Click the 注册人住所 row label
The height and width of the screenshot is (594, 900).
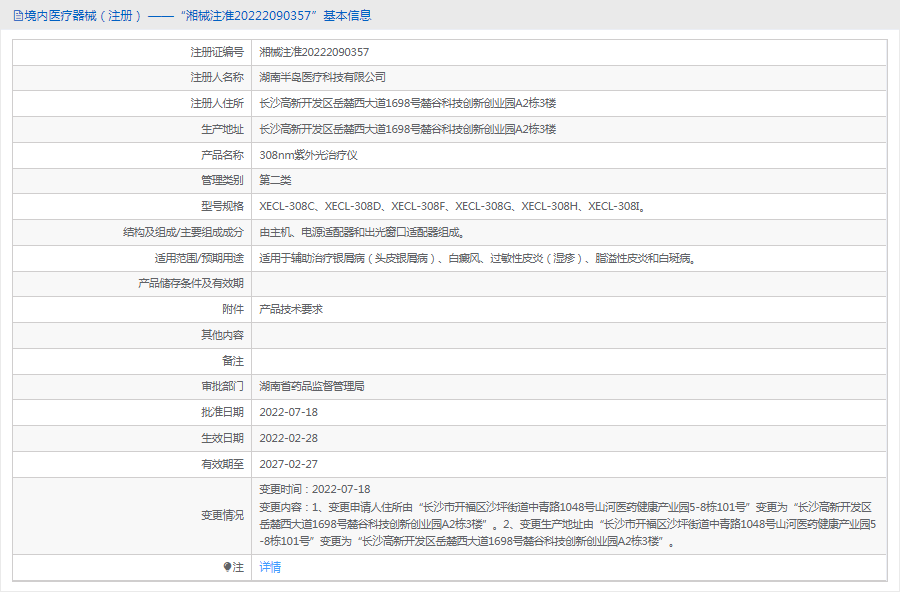217,103
